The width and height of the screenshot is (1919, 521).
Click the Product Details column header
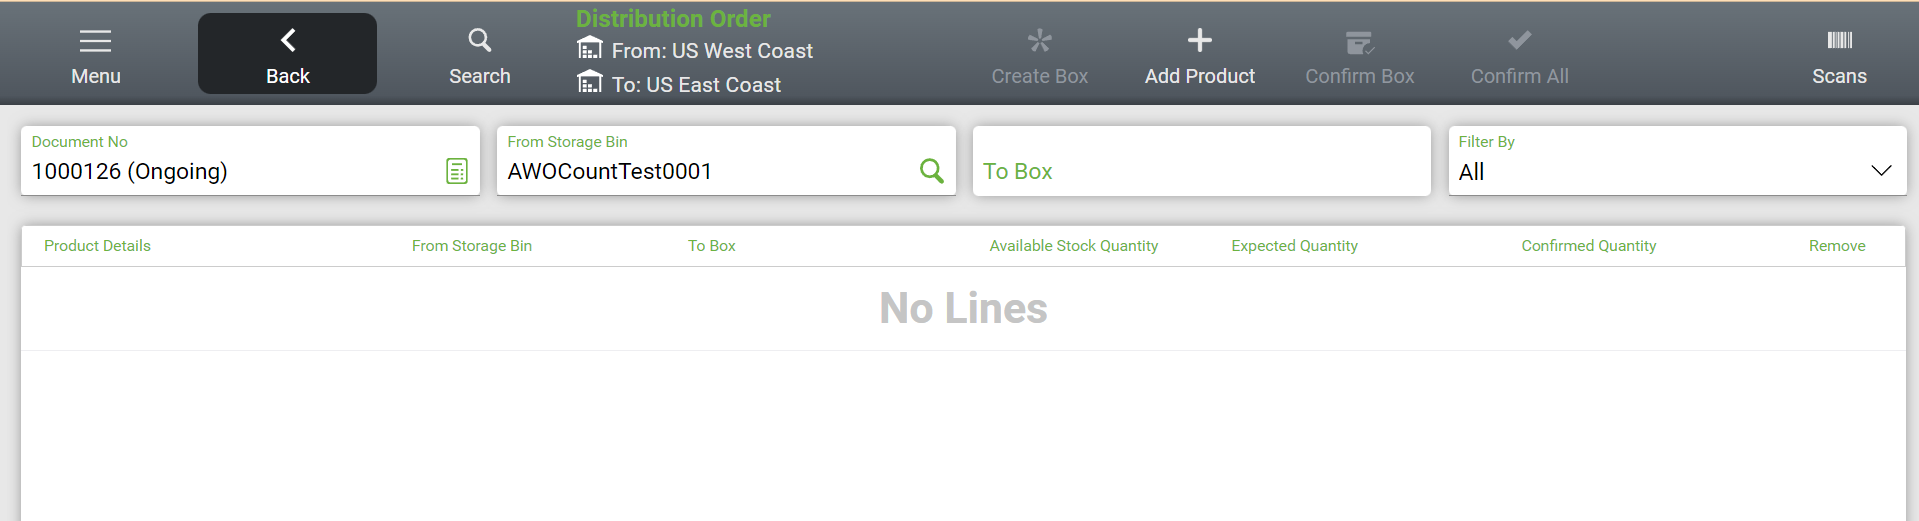97,246
